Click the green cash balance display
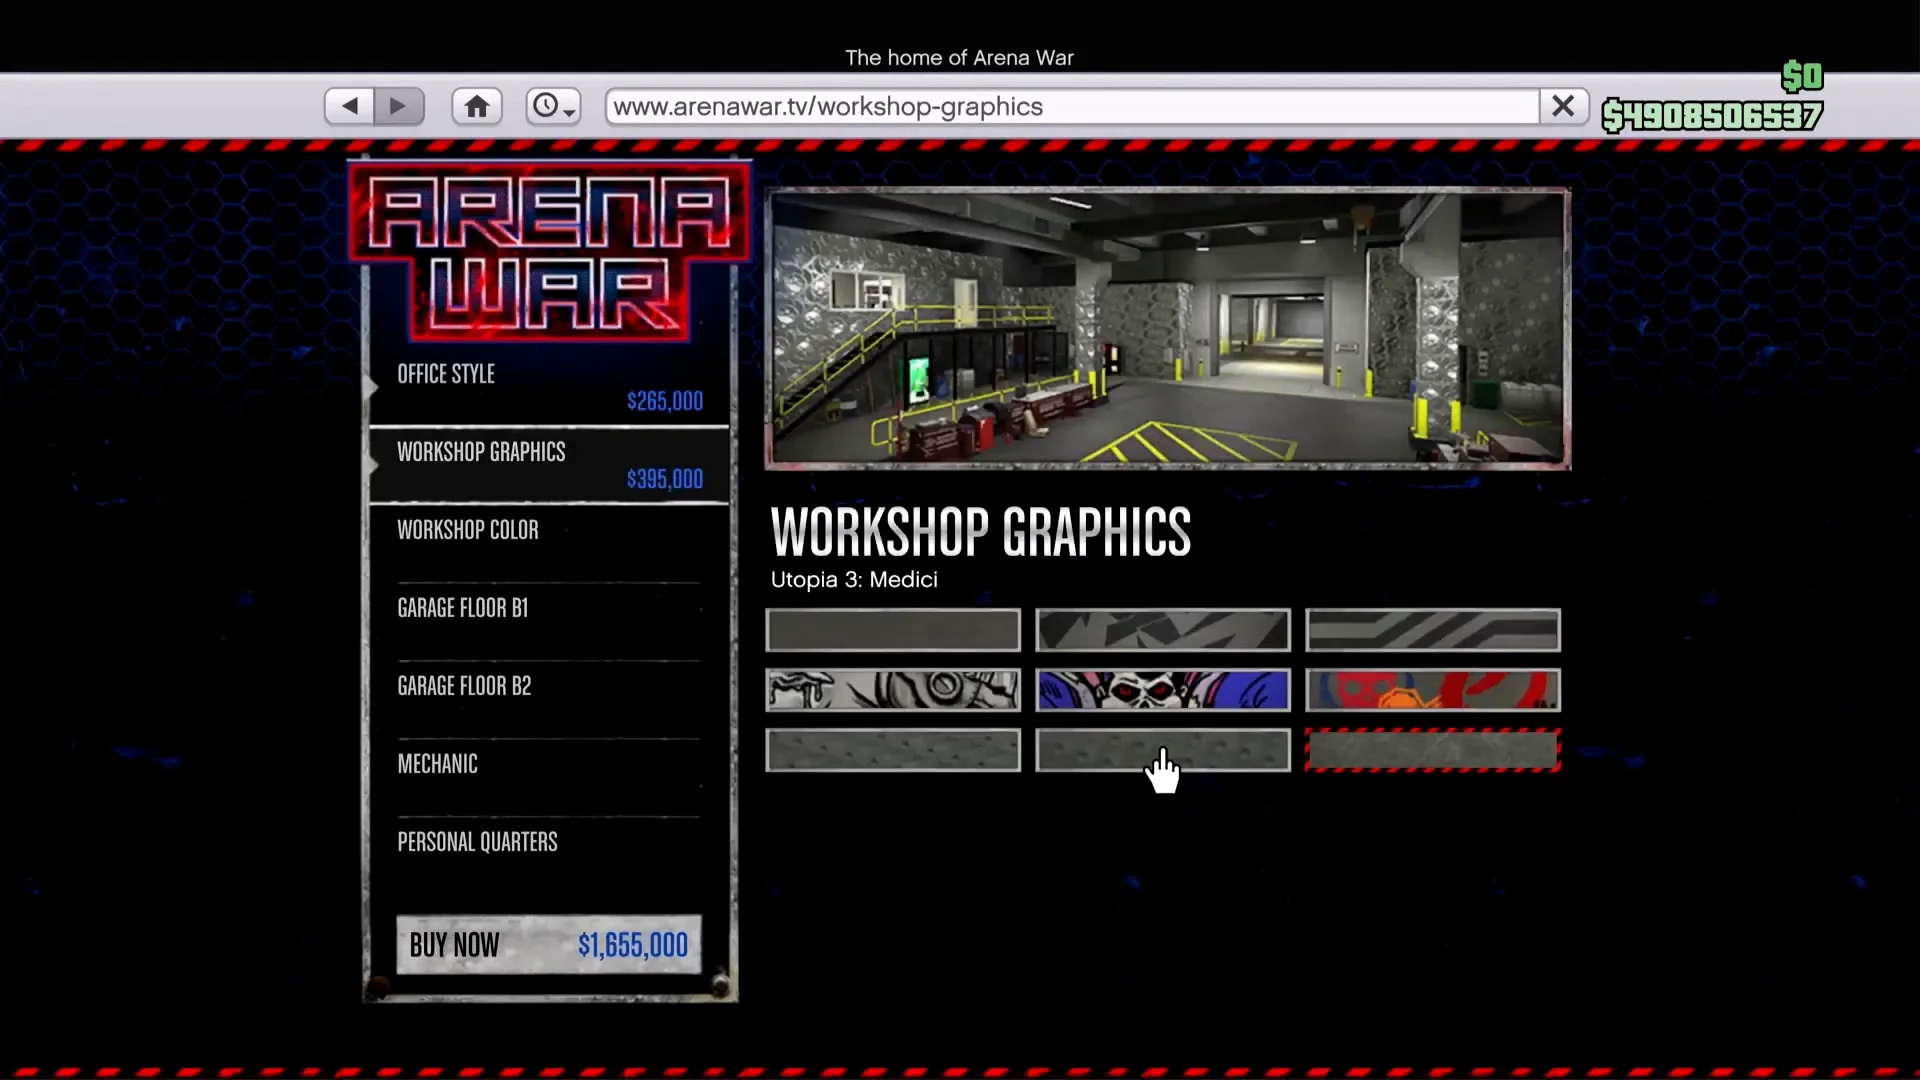The height and width of the screenshot is (1080, 1920). pos(1712,117)
